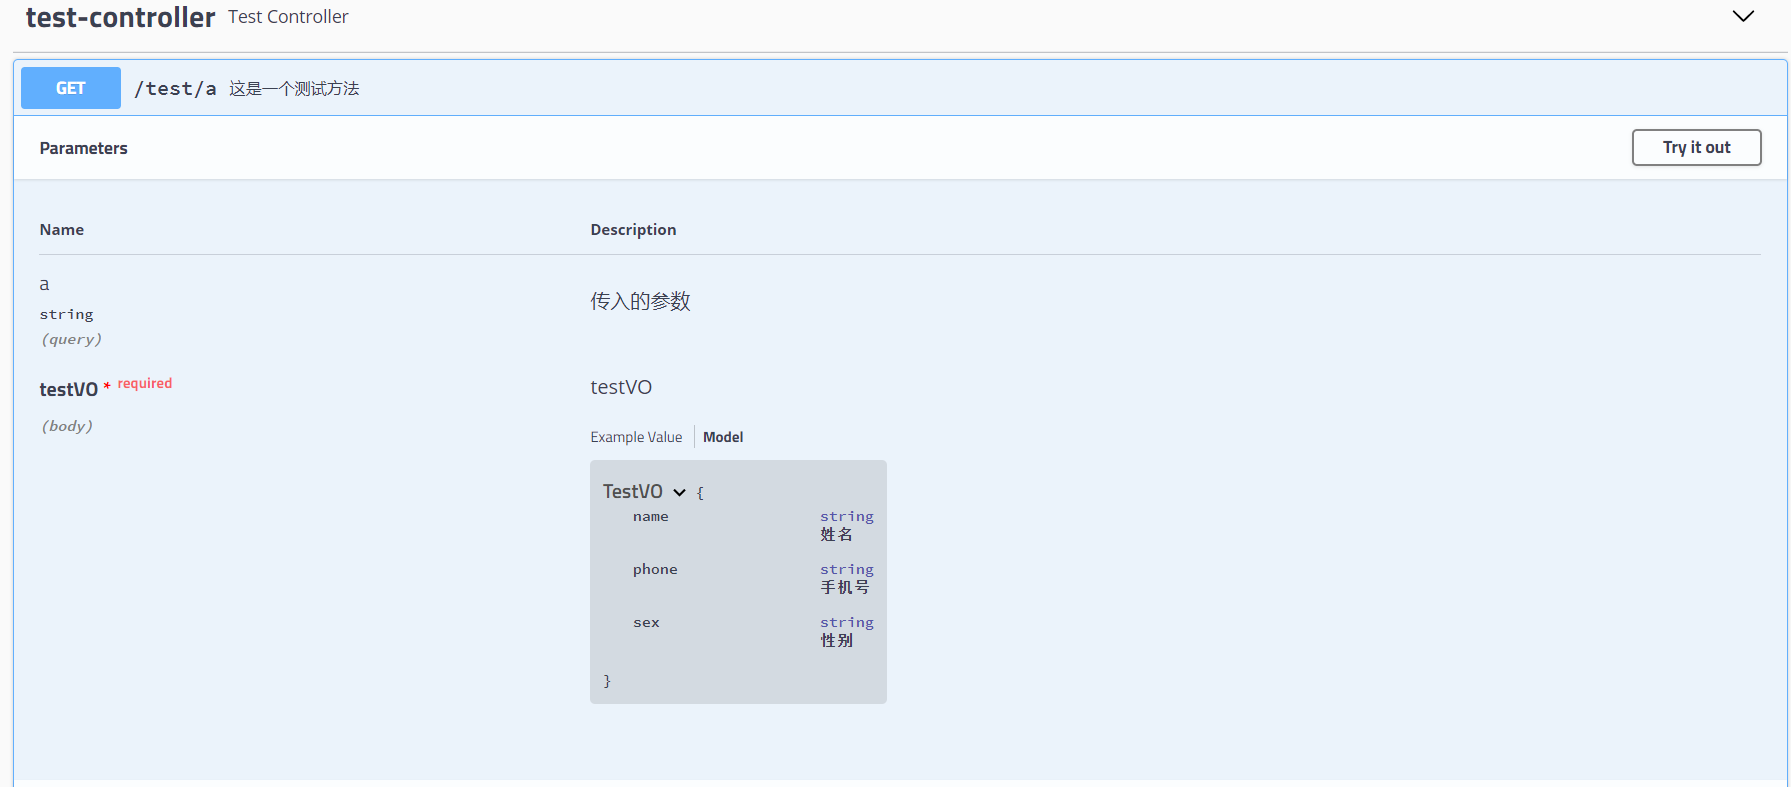Click the 'phone' field in TestVO model
Screen dimensions: 1791x787
(655, 570)
